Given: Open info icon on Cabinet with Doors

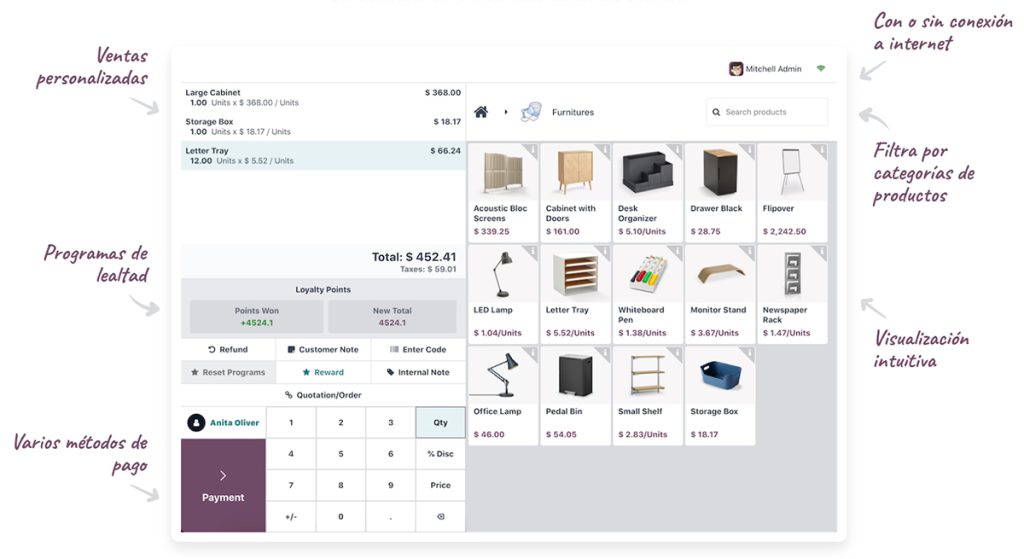Looking at the screenshot, I should coord(605,151).
